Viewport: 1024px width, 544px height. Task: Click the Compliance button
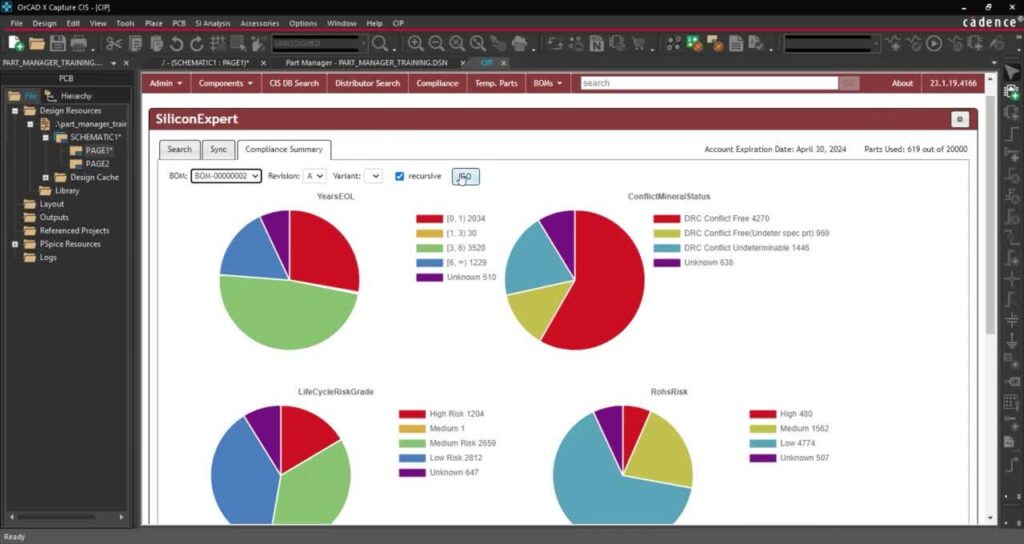(x=438, y=84)
